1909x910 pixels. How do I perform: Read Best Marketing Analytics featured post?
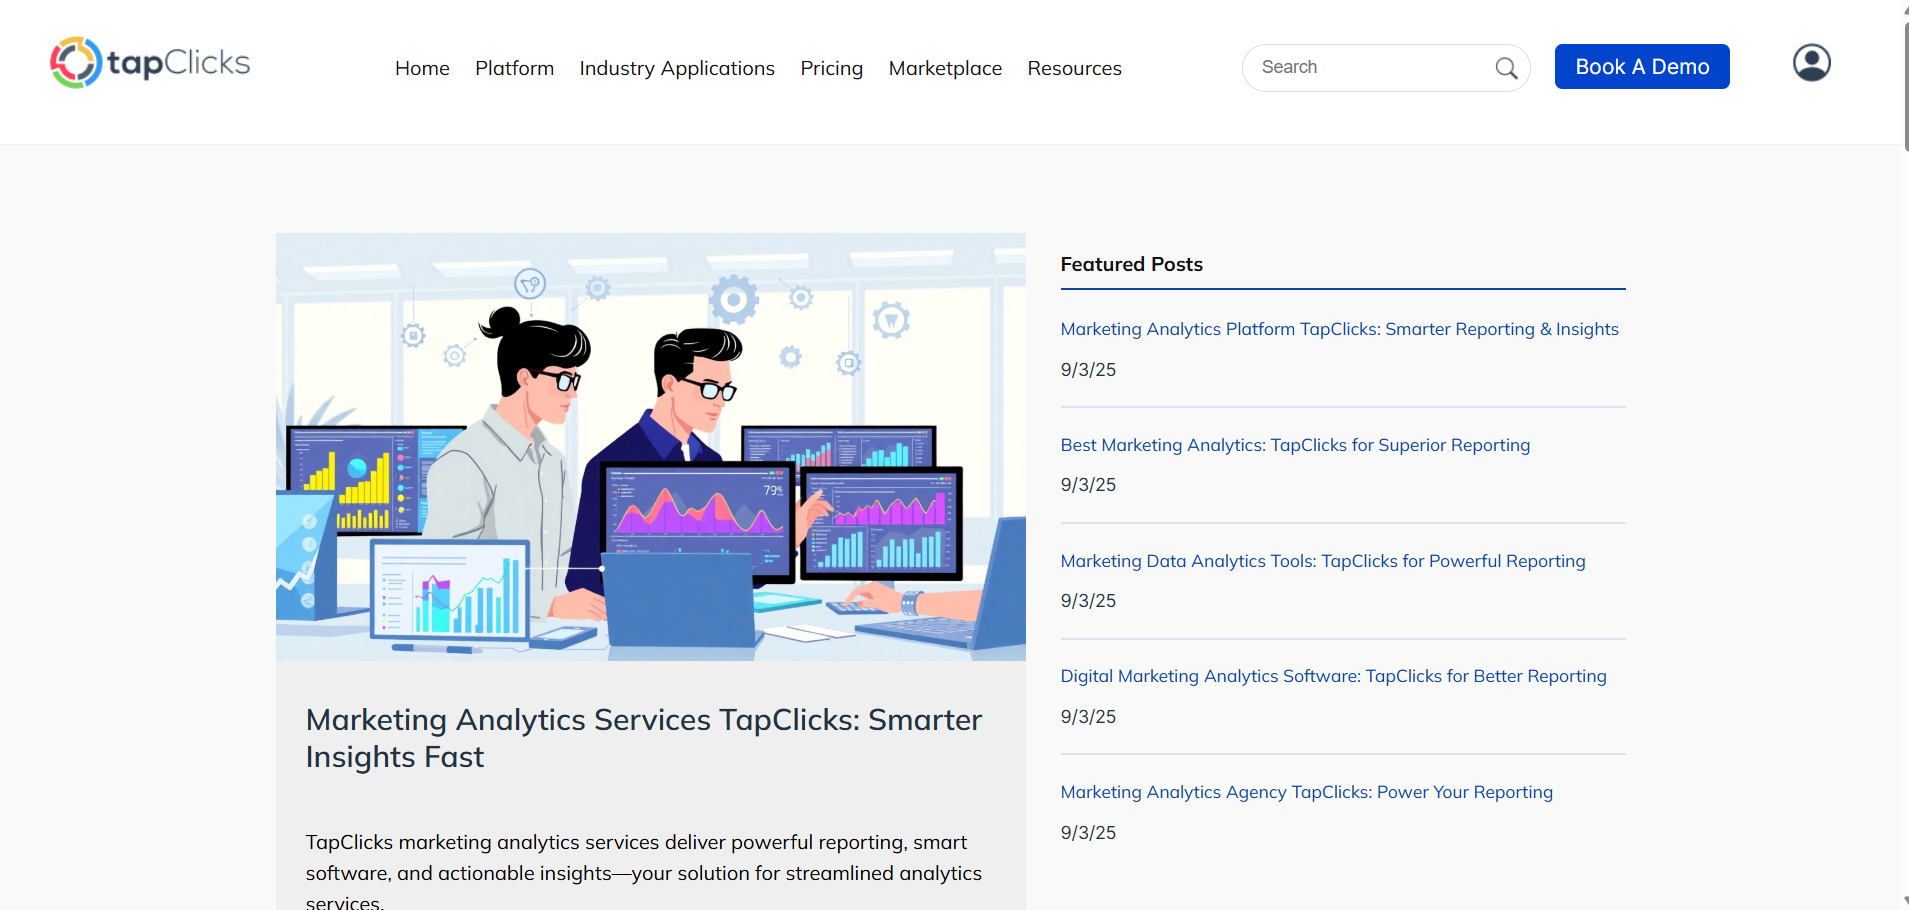point(1295,445)
